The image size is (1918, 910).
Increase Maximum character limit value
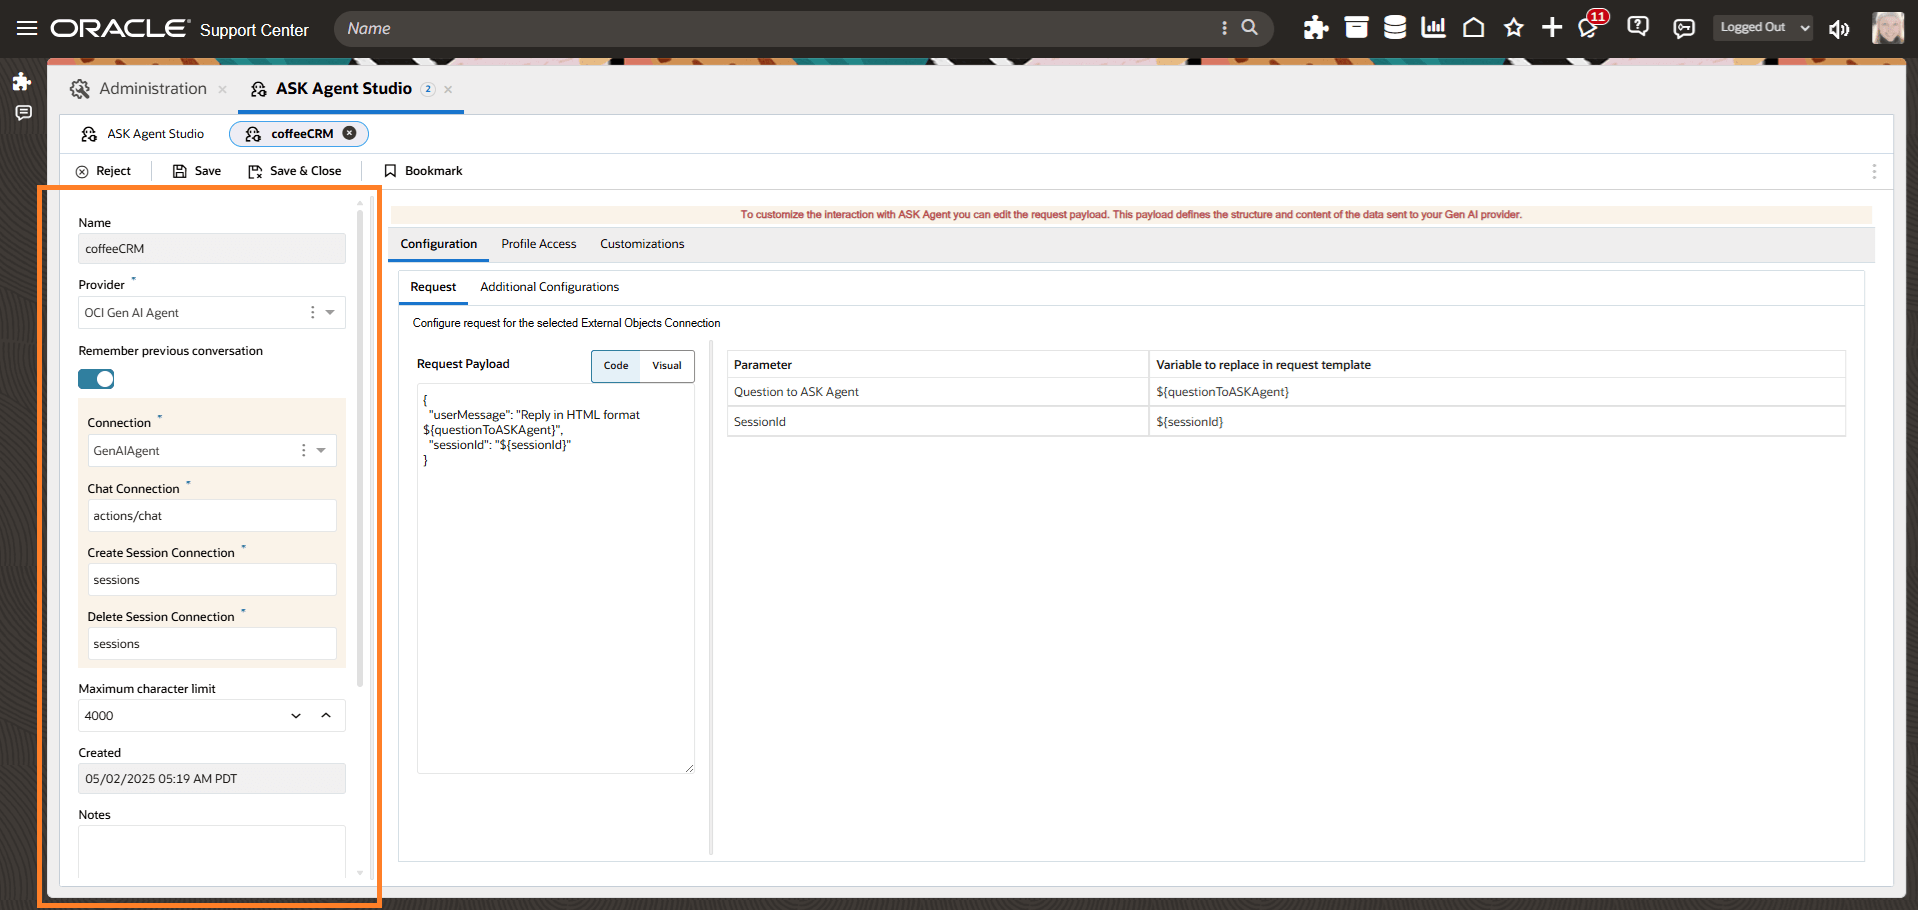(x=326, y=716)
